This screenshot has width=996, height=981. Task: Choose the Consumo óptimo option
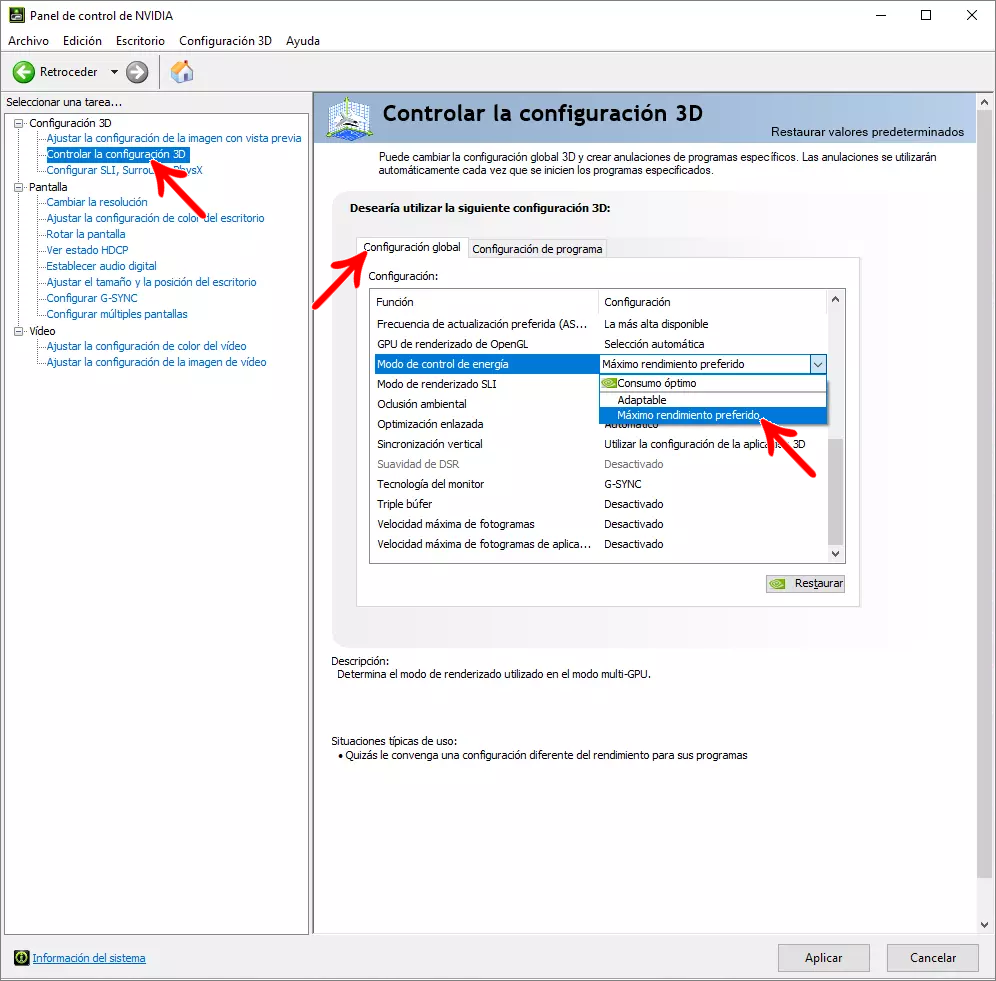click(x=713, y=383)
